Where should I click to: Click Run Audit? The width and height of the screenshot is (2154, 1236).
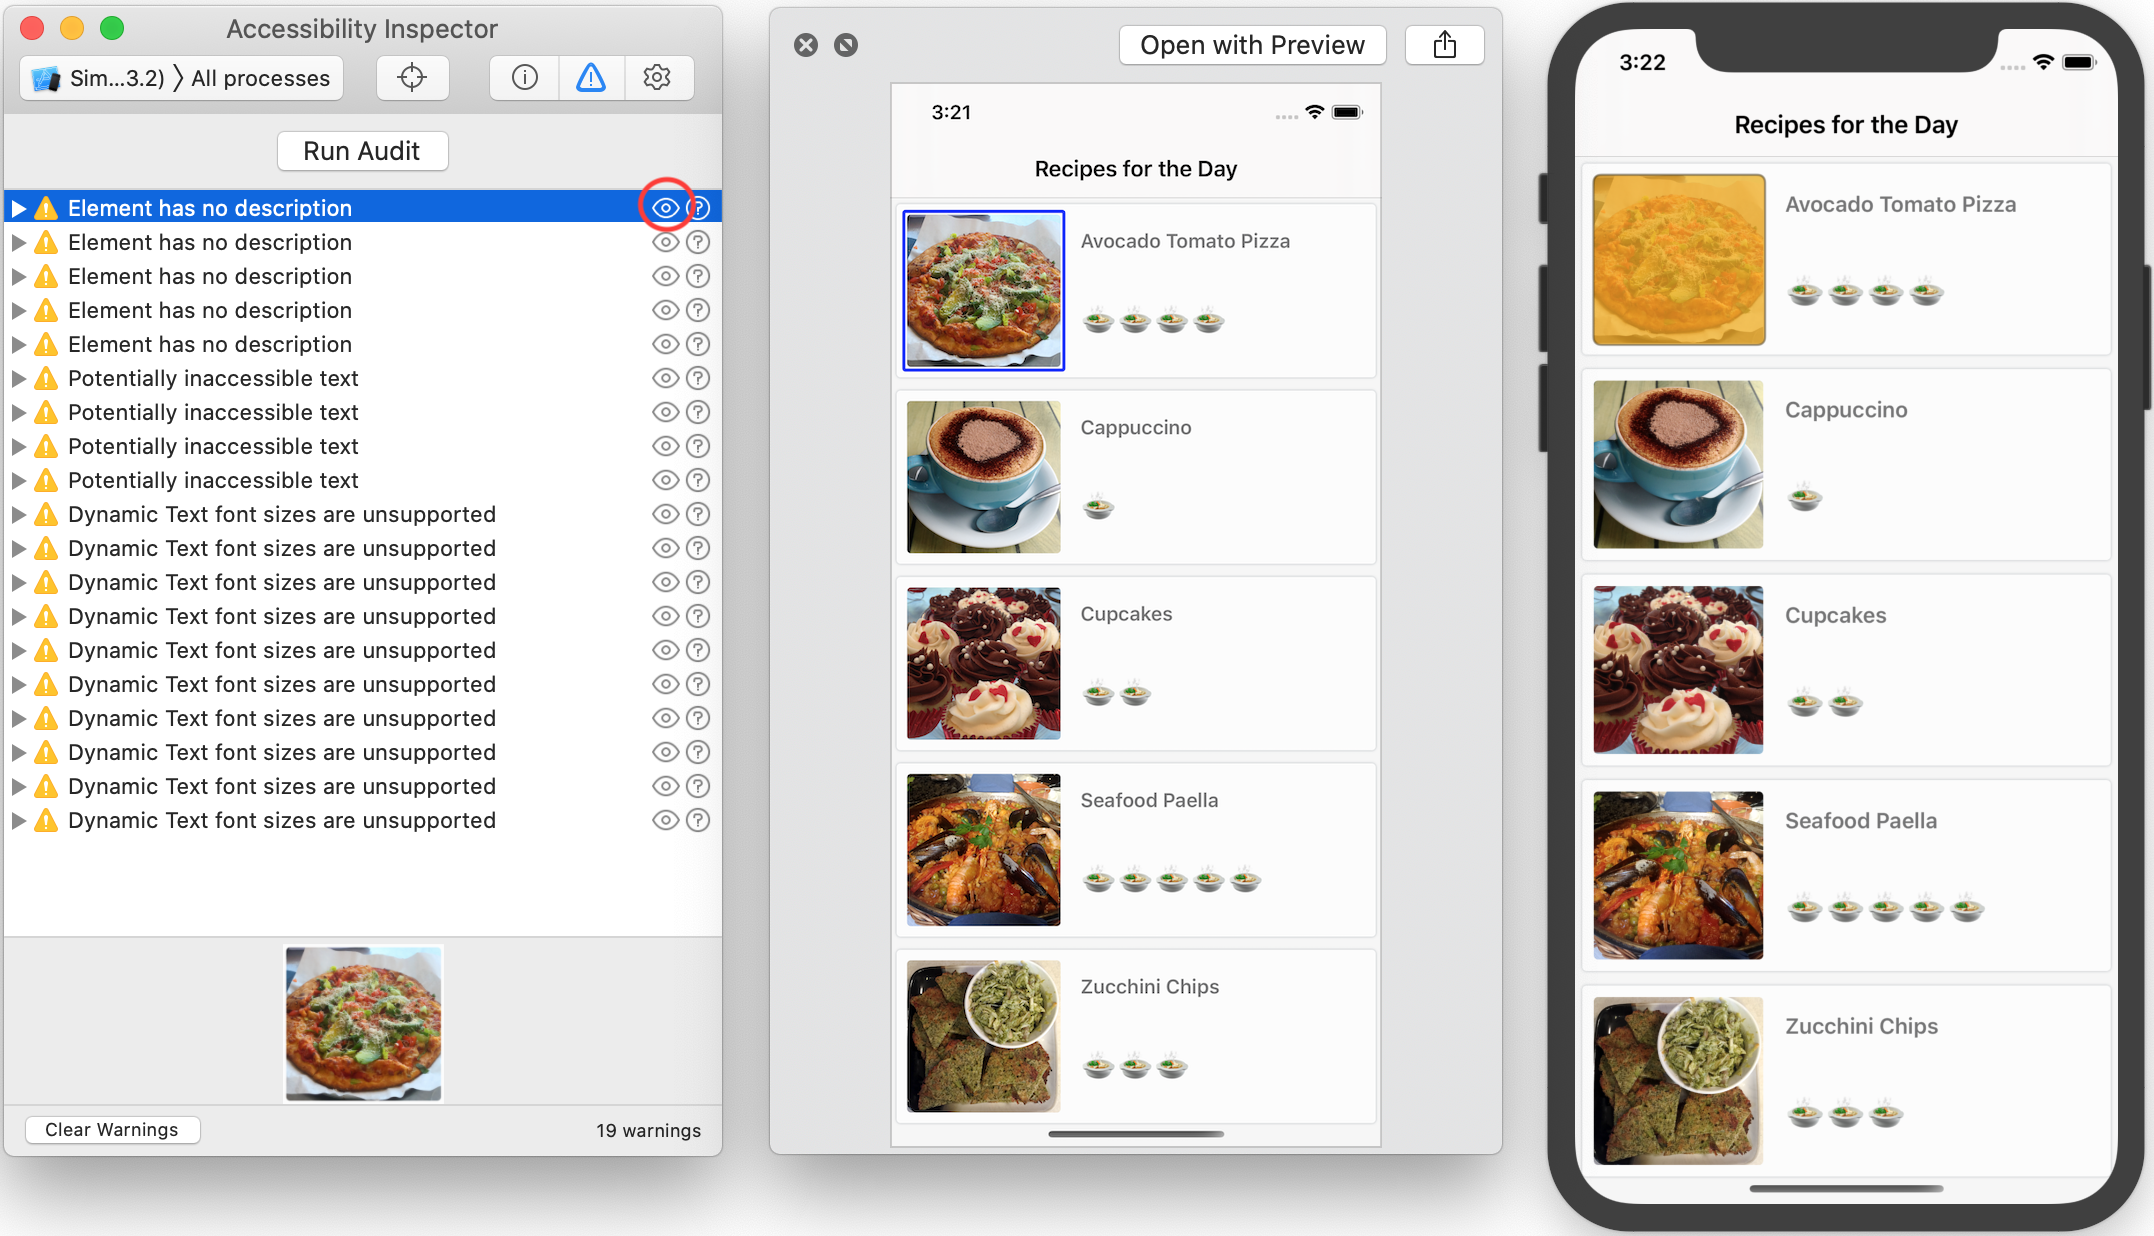click(x=362, y=150)
